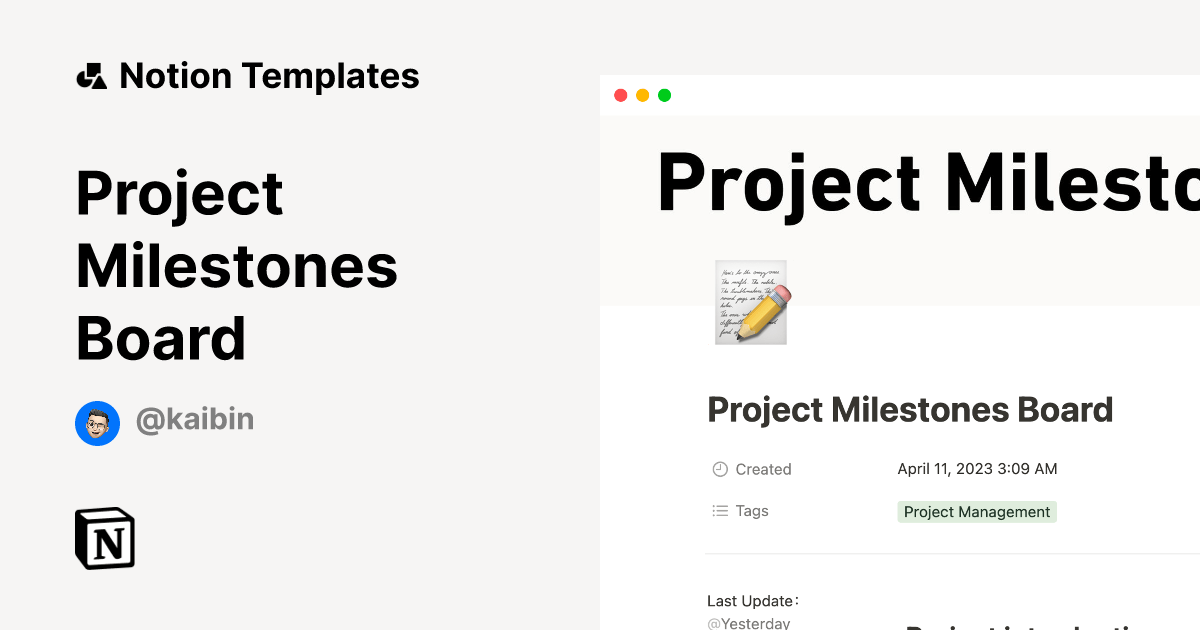The image size is (1200, 630).
Task: Click the page title "Project Milestones Board"
Action: 910,410
